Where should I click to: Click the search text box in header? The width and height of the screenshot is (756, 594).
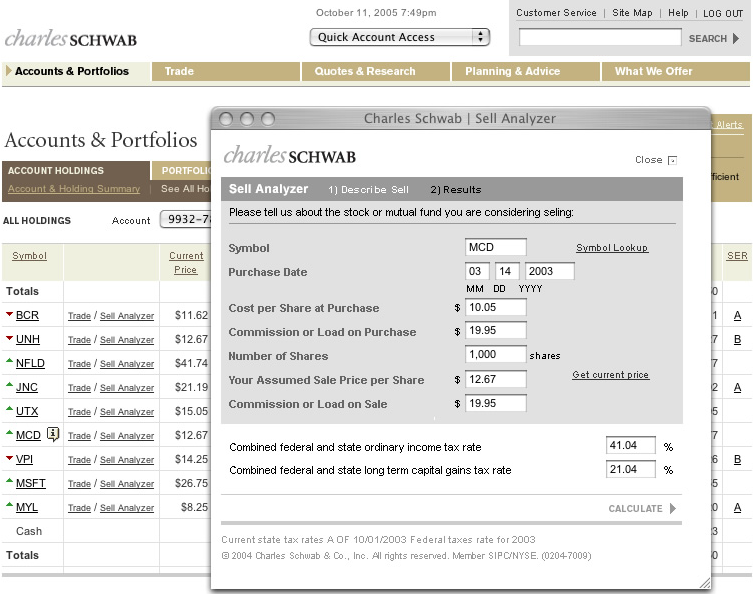point(600,37)
